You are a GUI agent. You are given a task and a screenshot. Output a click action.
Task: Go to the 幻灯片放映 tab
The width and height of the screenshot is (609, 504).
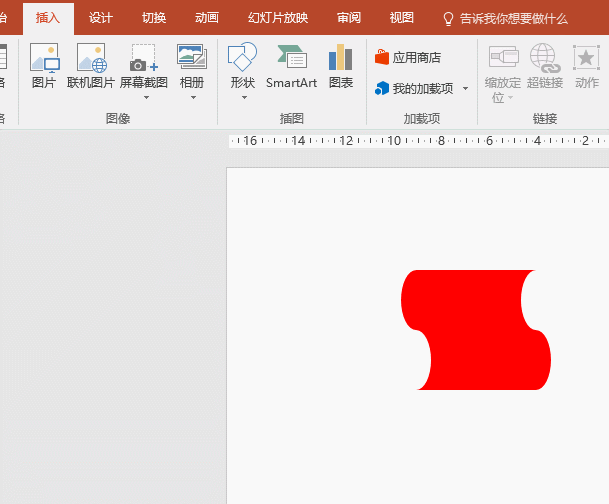coord(278,18)
